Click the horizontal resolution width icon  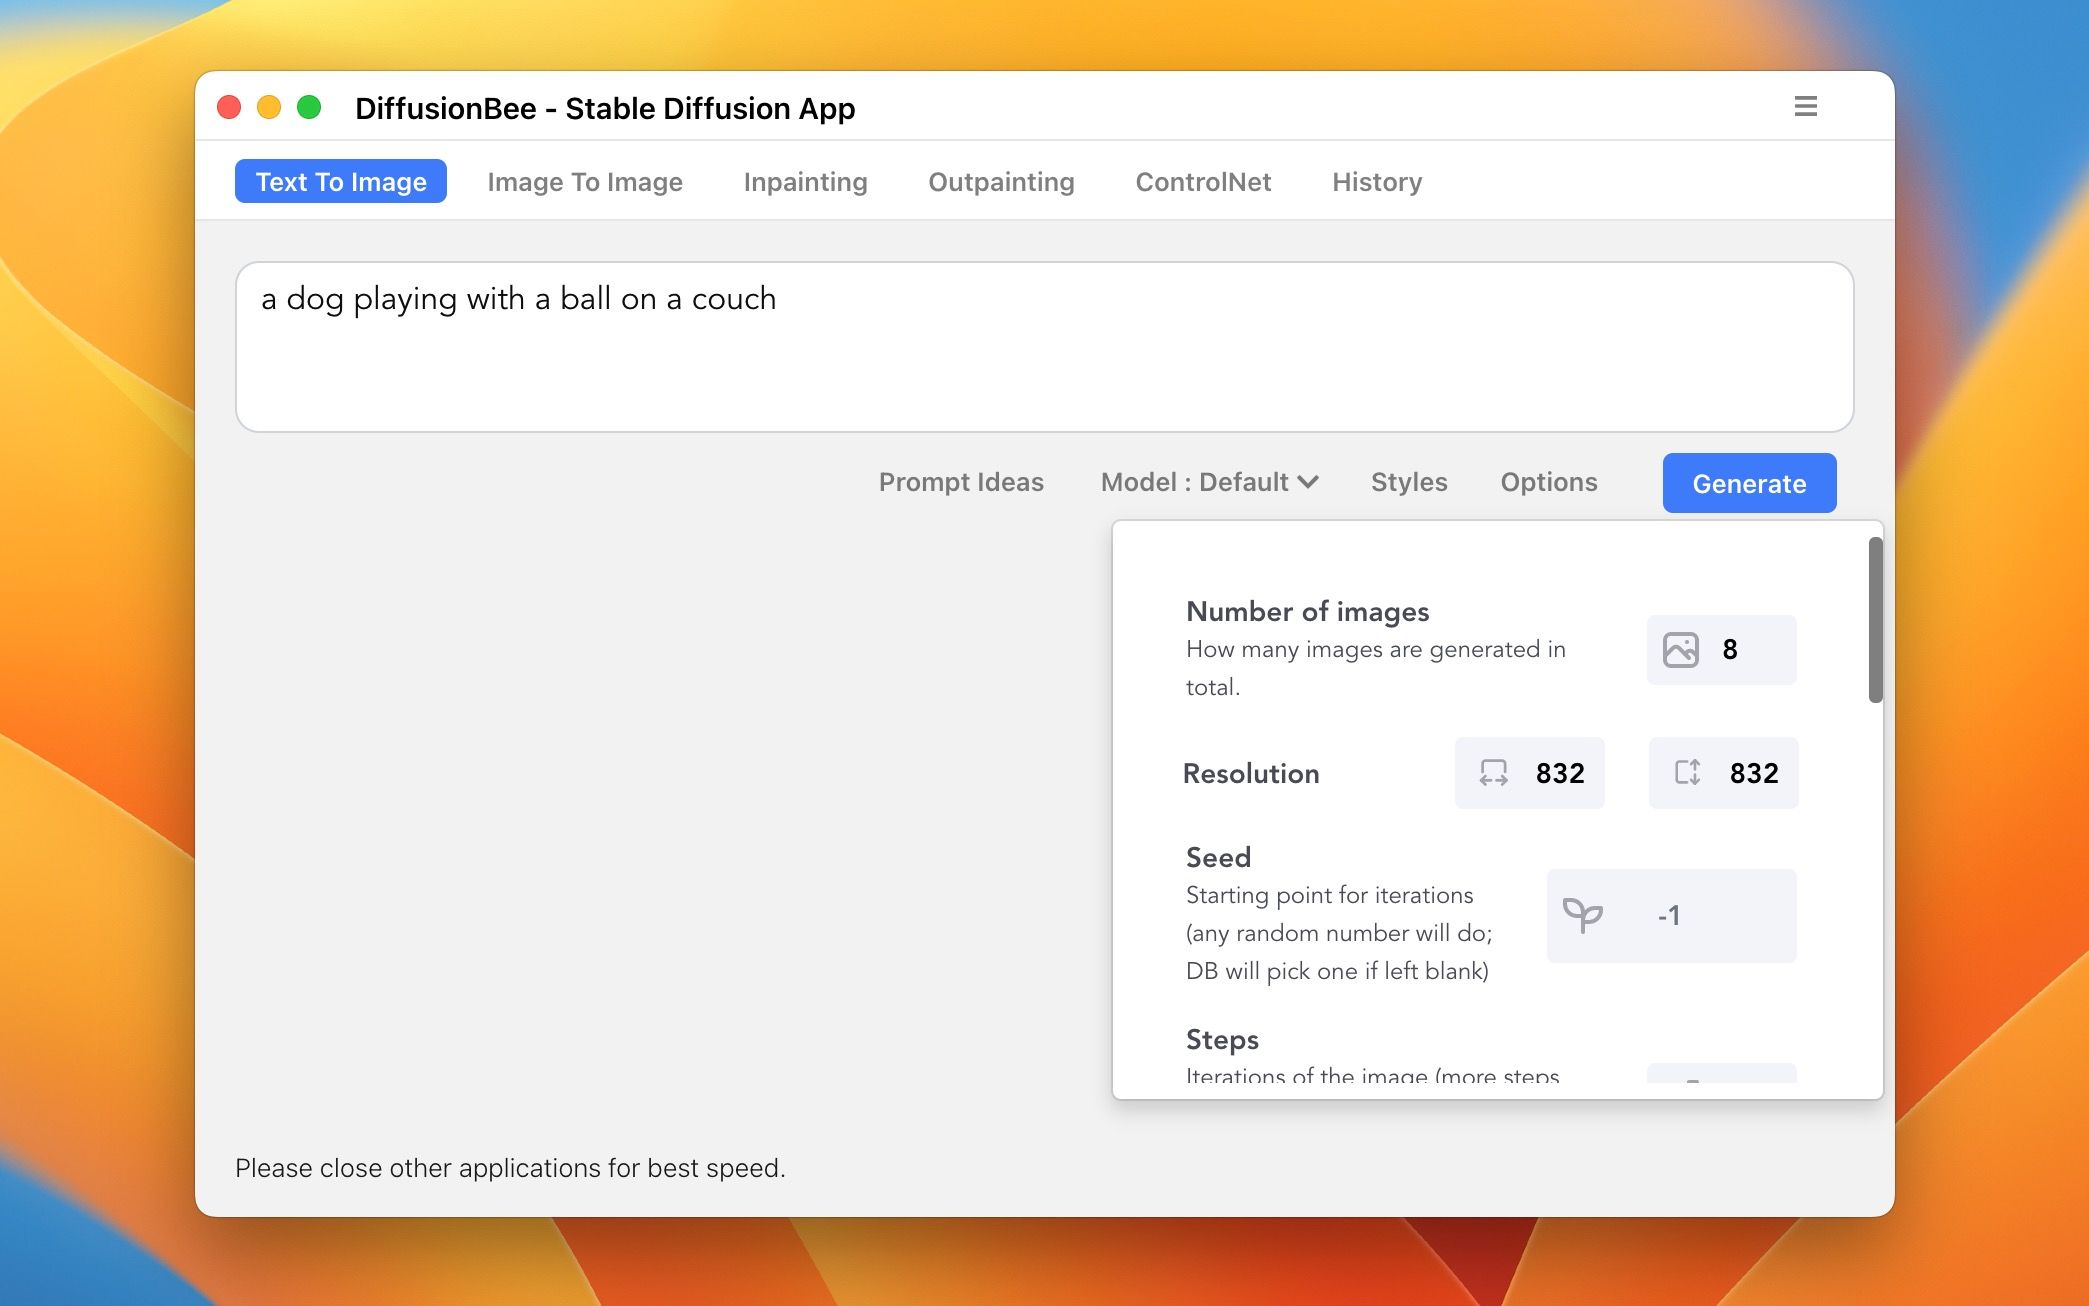click(1493, 772)
